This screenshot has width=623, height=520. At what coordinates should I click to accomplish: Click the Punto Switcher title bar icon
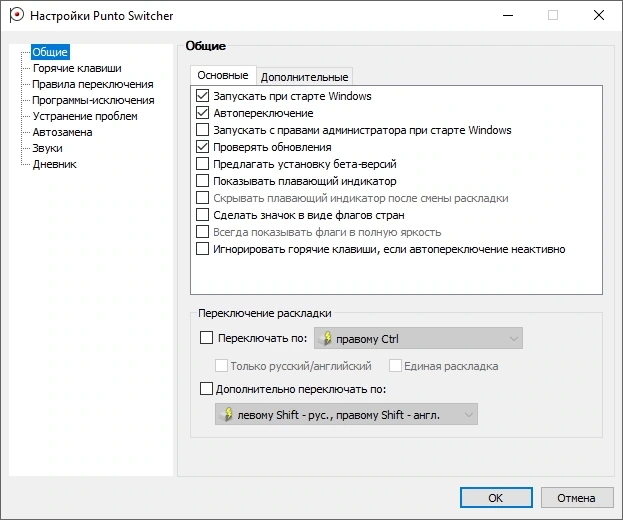click(16, 15)
